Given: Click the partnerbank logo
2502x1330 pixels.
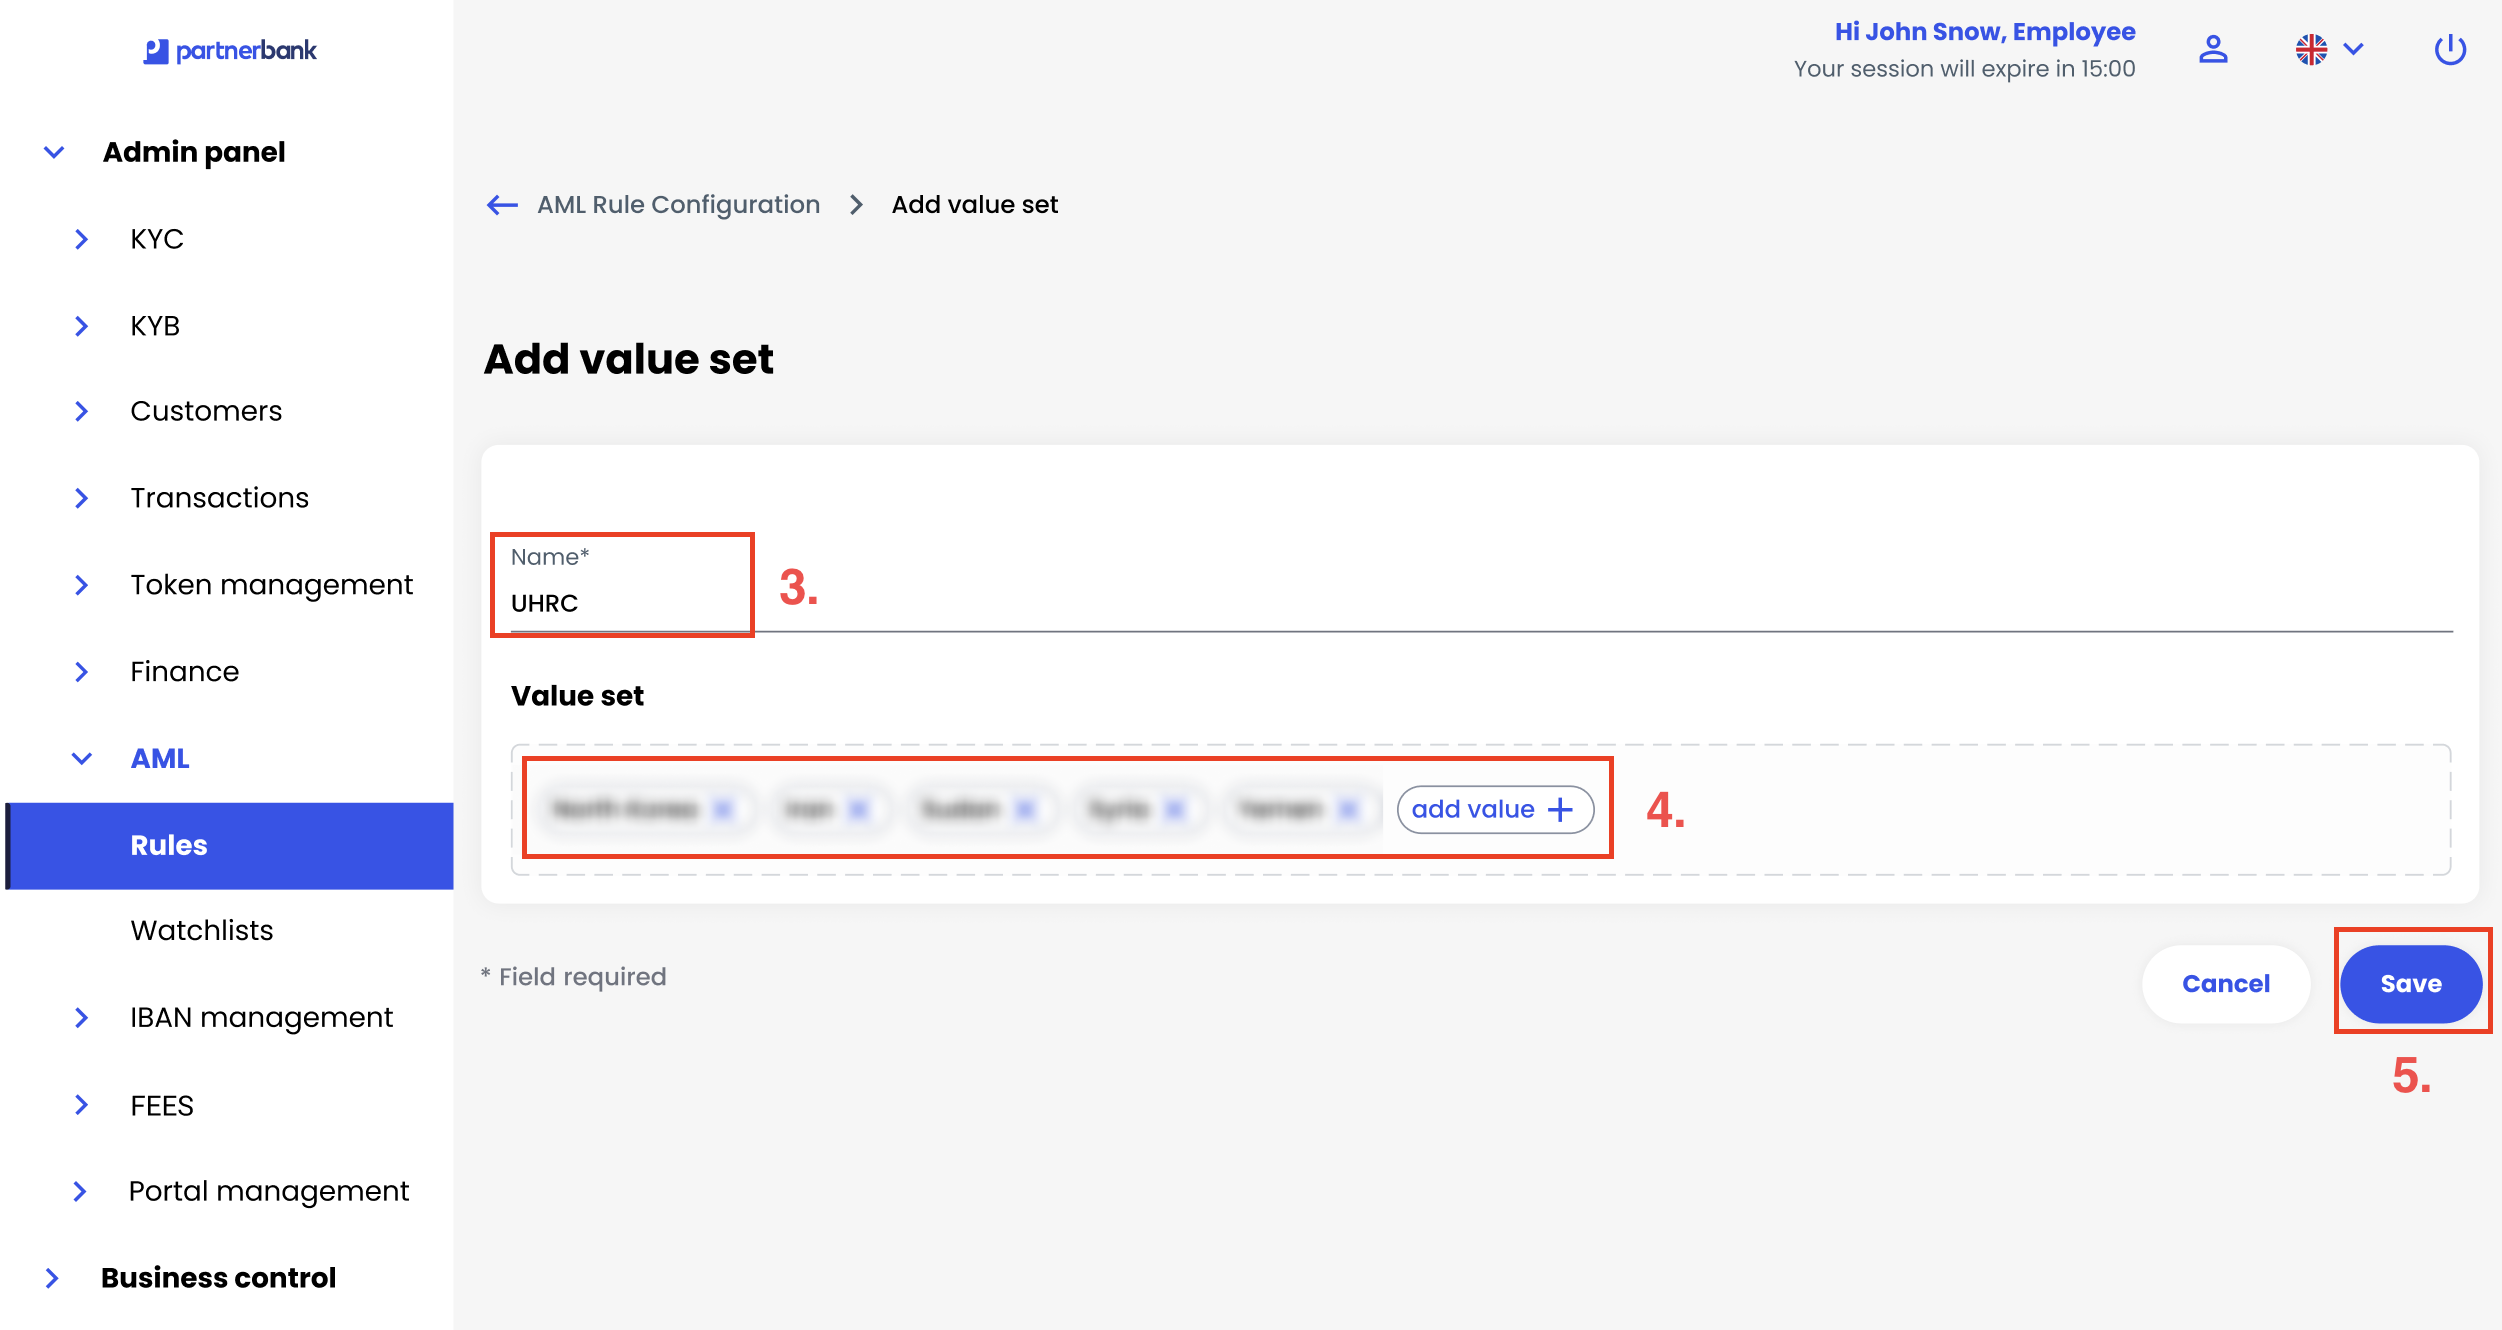Looking at the screenshot, I should [x=230, y=50].
